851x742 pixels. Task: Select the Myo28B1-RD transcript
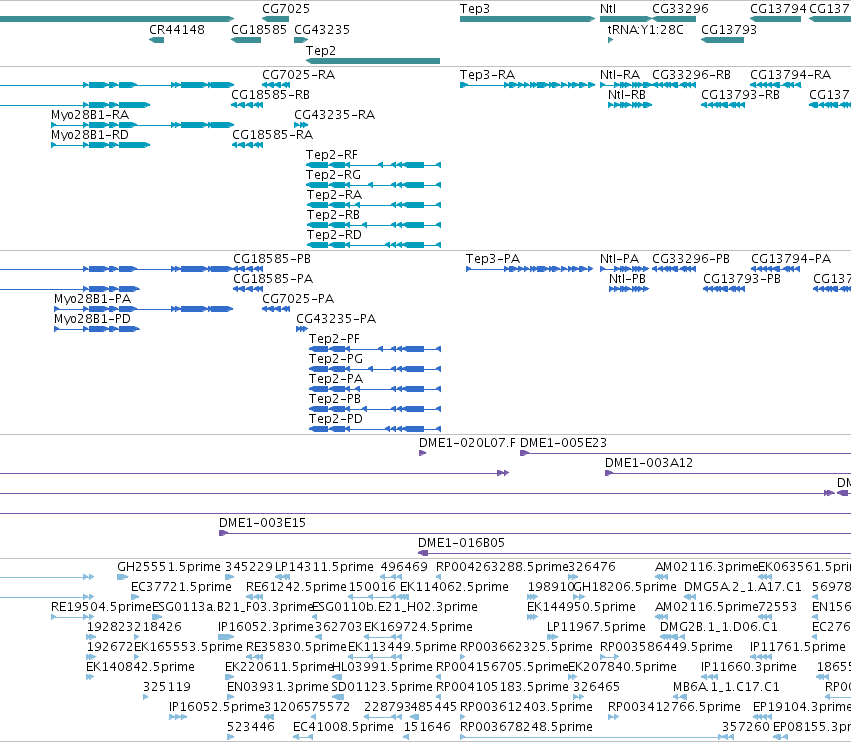pos(100,145)
